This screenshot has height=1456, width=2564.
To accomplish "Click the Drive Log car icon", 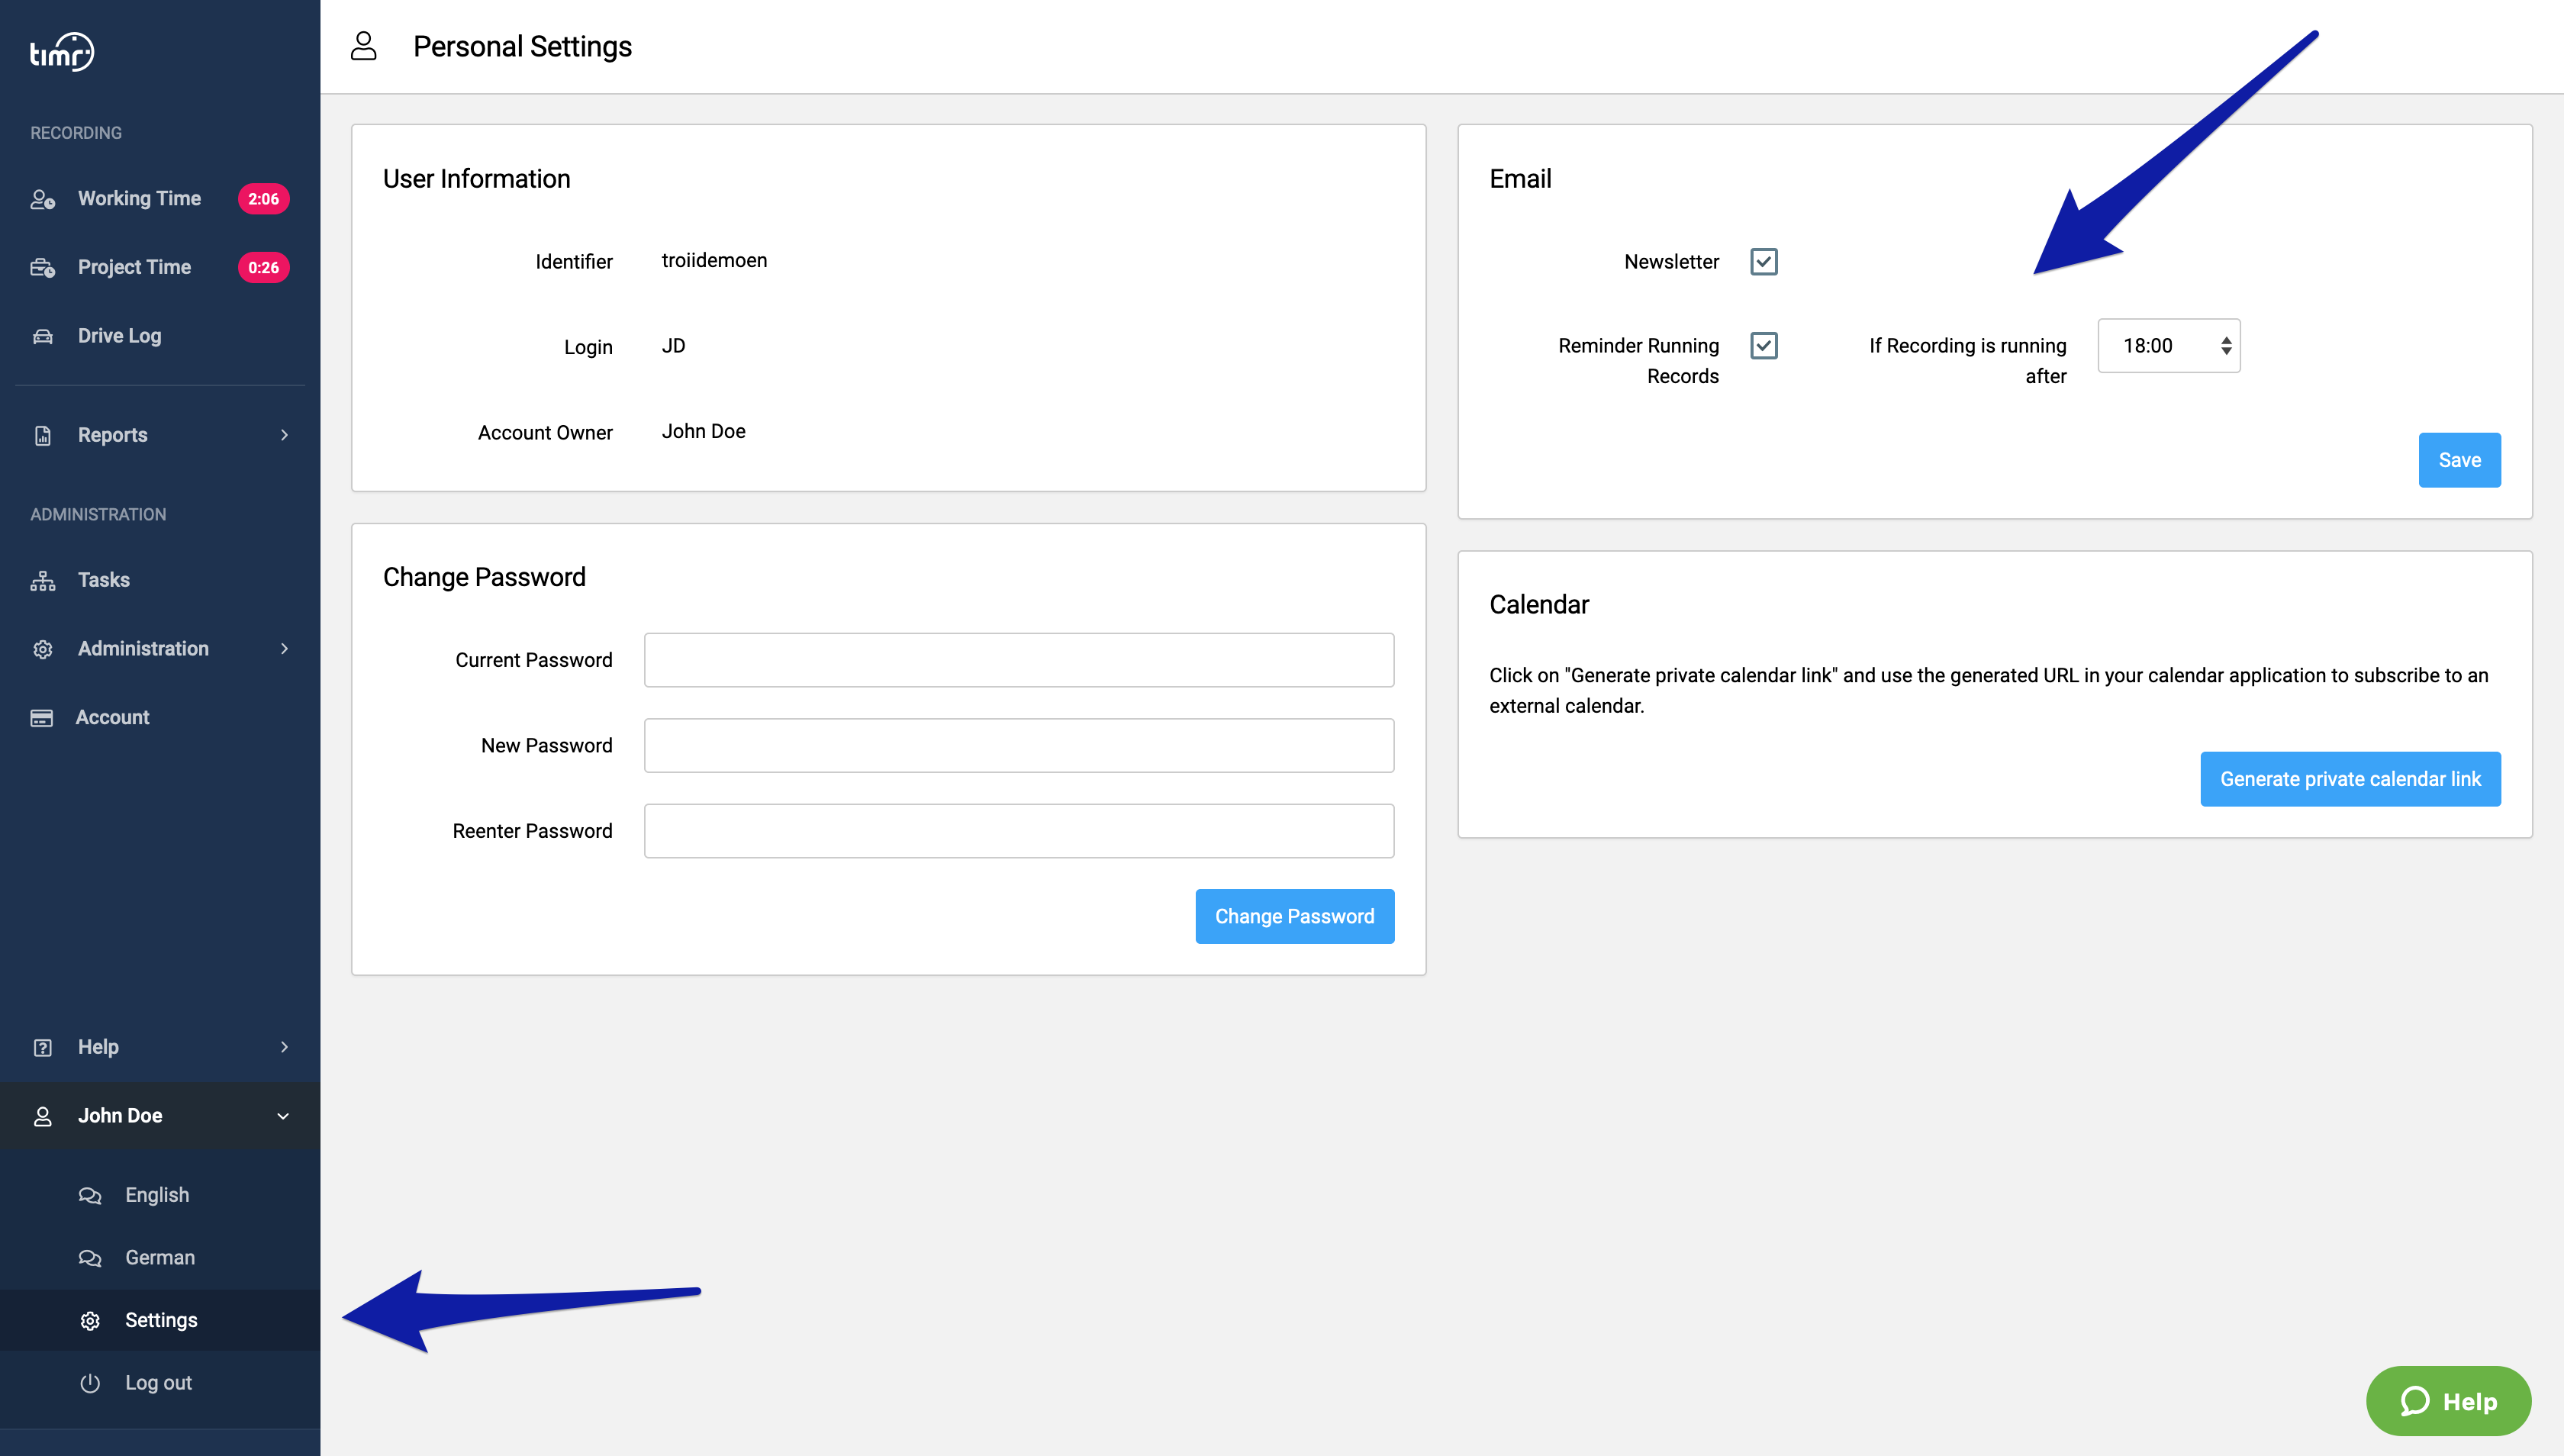I will [42, 336].
